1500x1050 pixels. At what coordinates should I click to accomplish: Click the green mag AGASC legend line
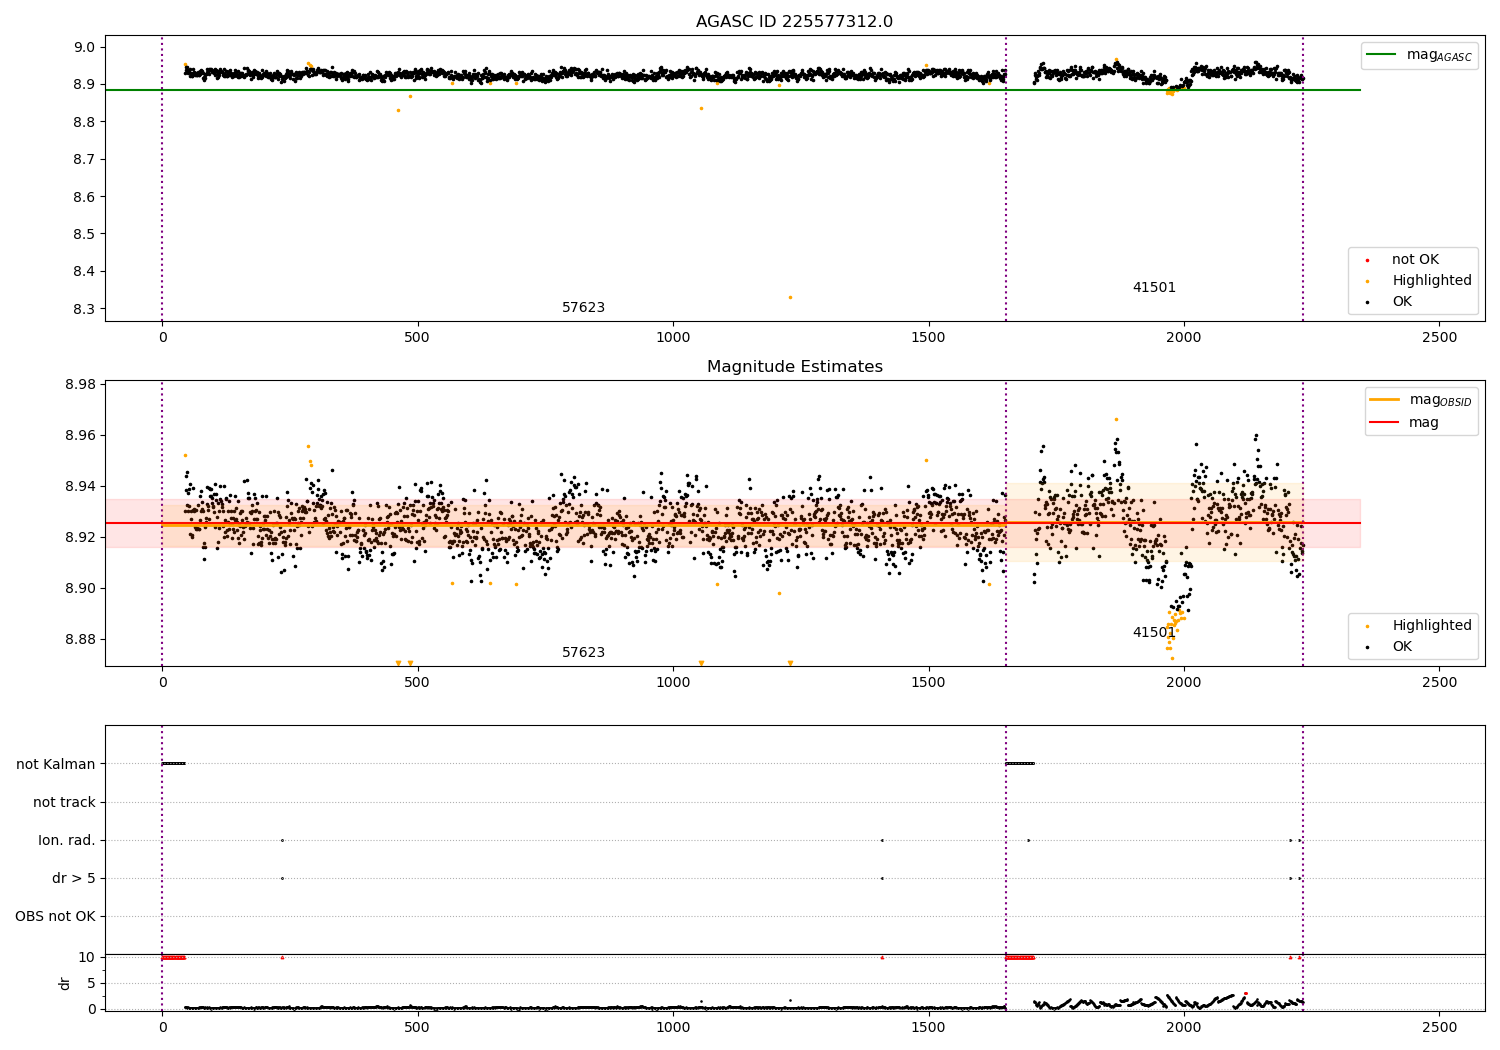1382,55
